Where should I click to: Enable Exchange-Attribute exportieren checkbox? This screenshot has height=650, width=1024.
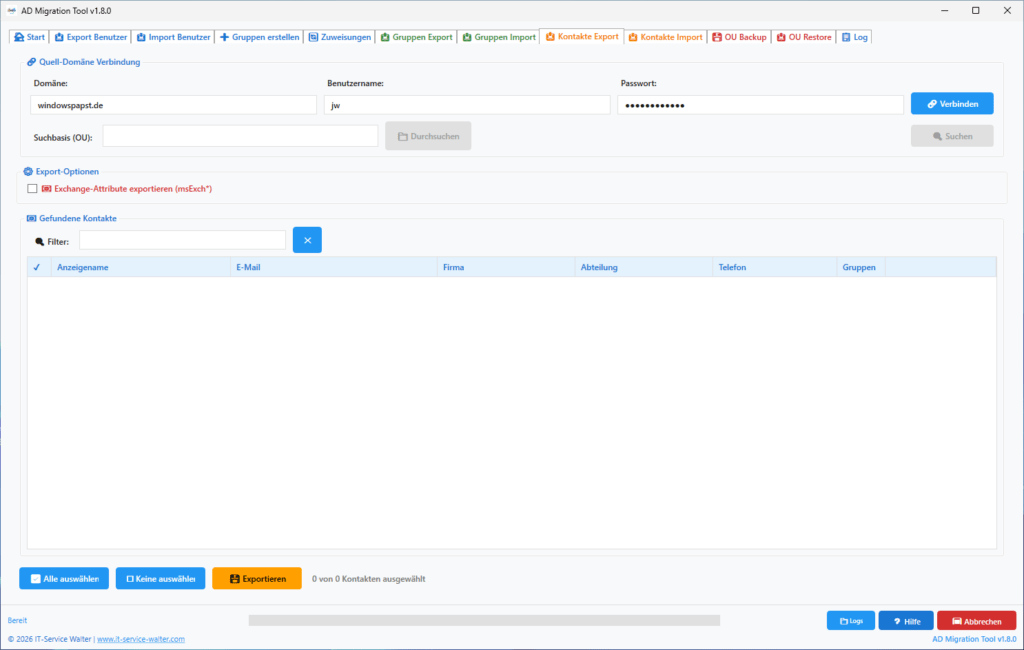pyautogui.click(x=32, y=189)
